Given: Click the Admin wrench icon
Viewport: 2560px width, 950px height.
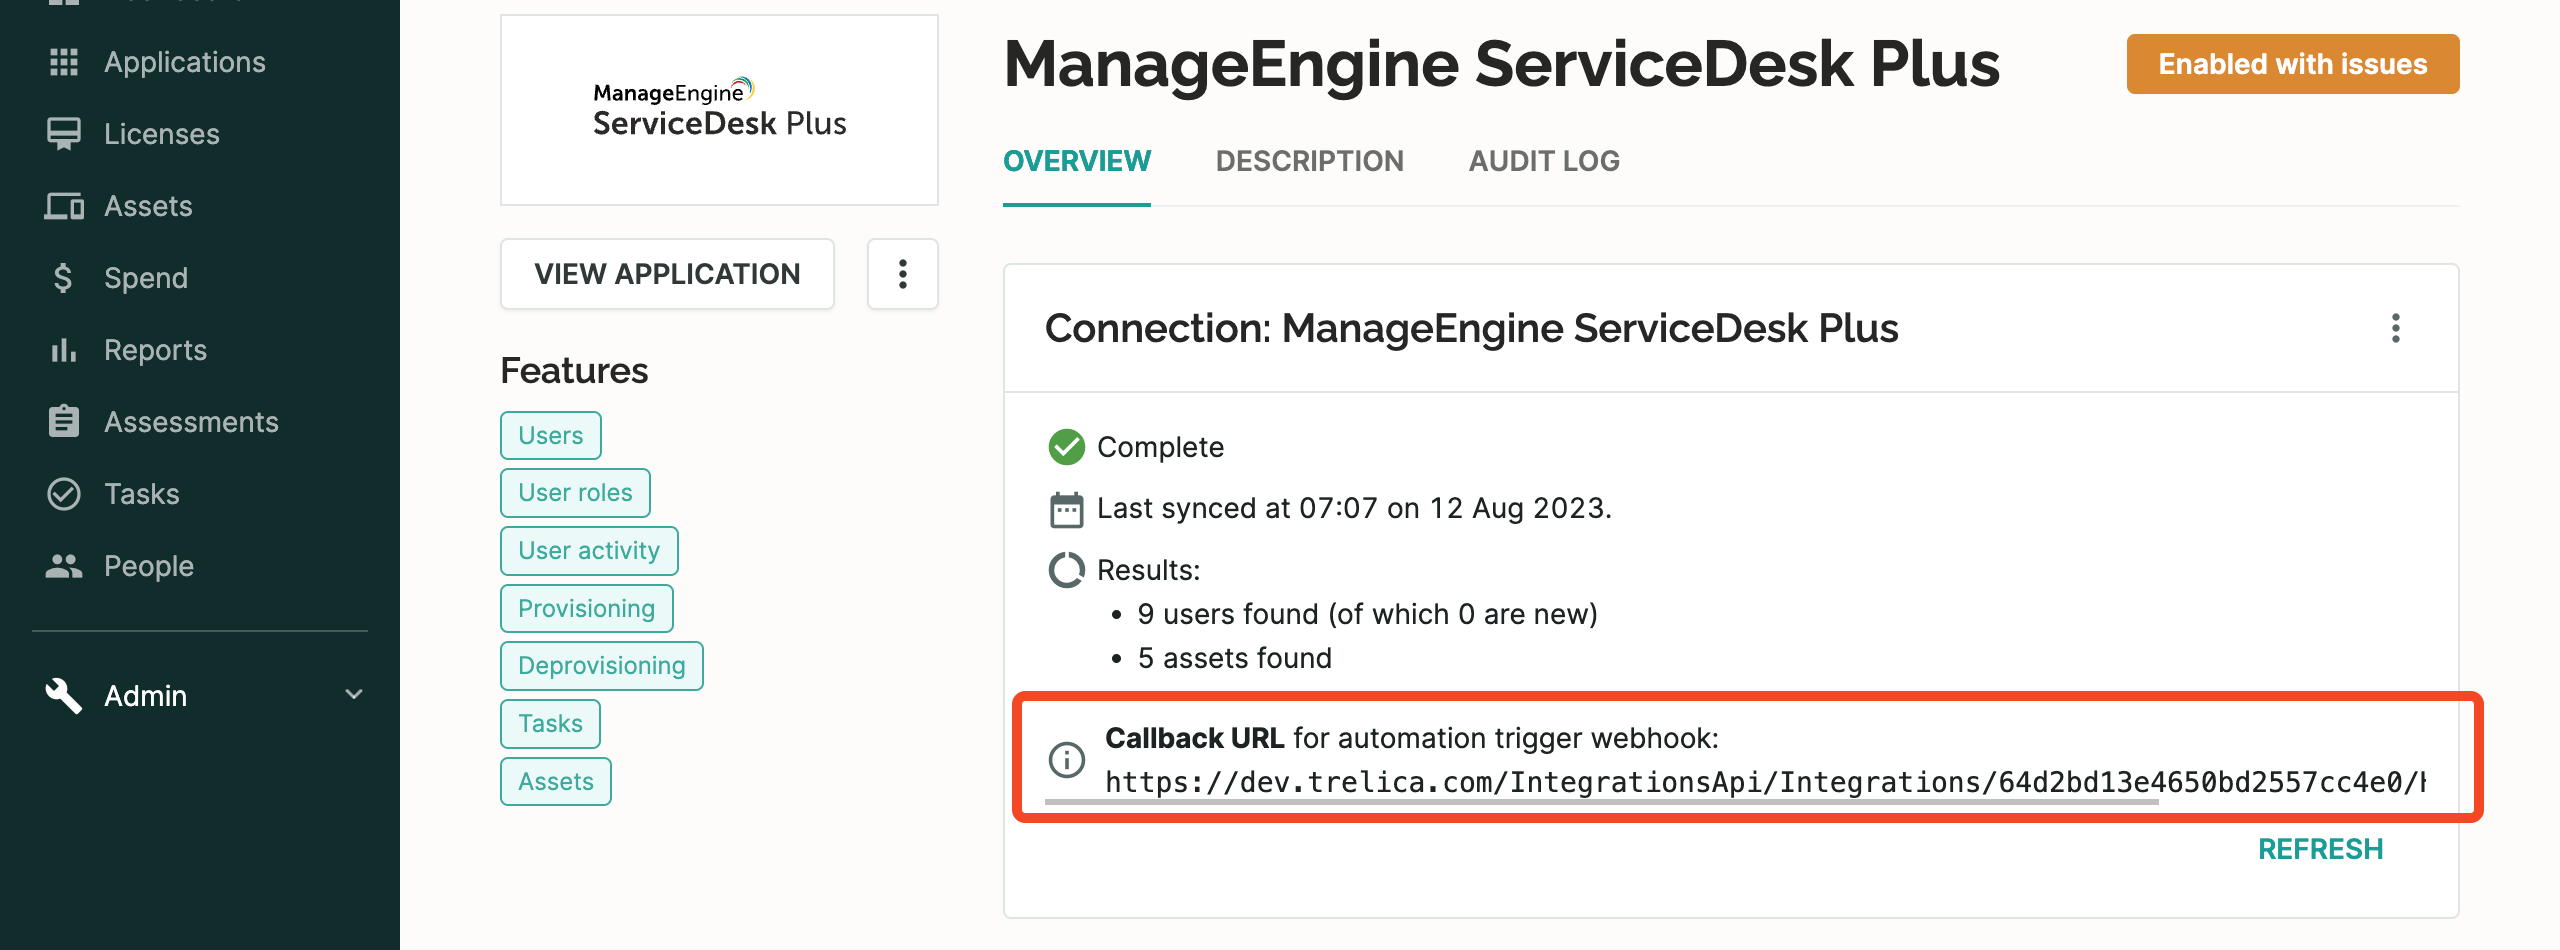Looking at the screenshot, I should [x=64, y=696].
